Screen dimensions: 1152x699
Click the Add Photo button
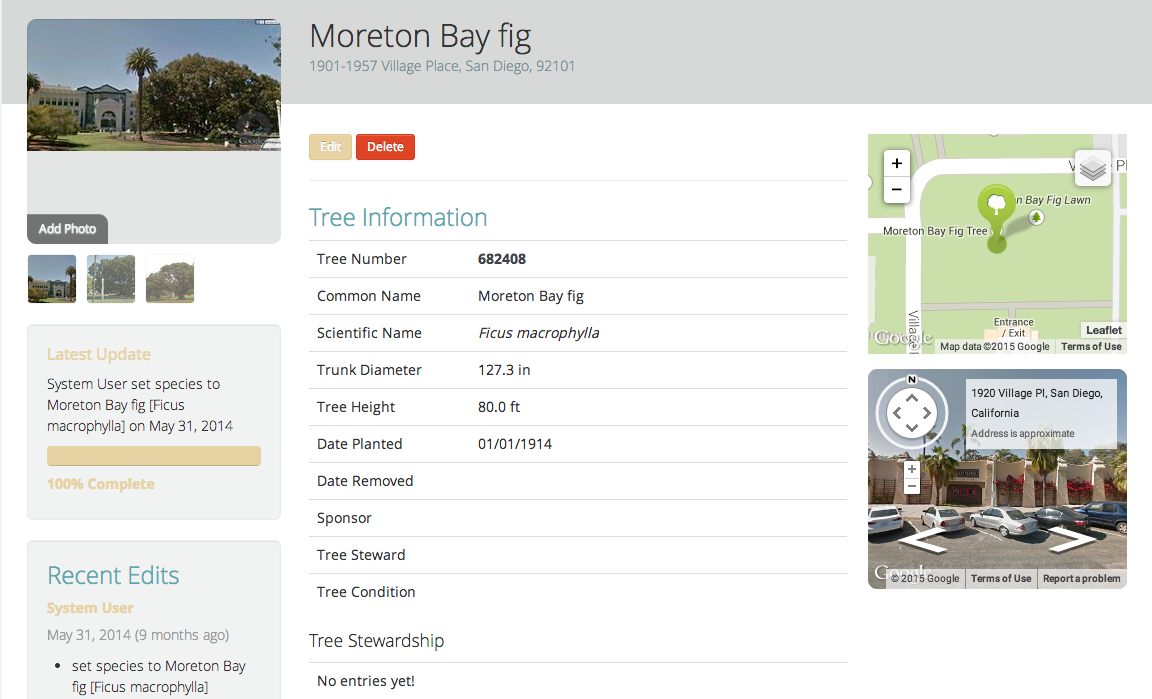point(67,229)
